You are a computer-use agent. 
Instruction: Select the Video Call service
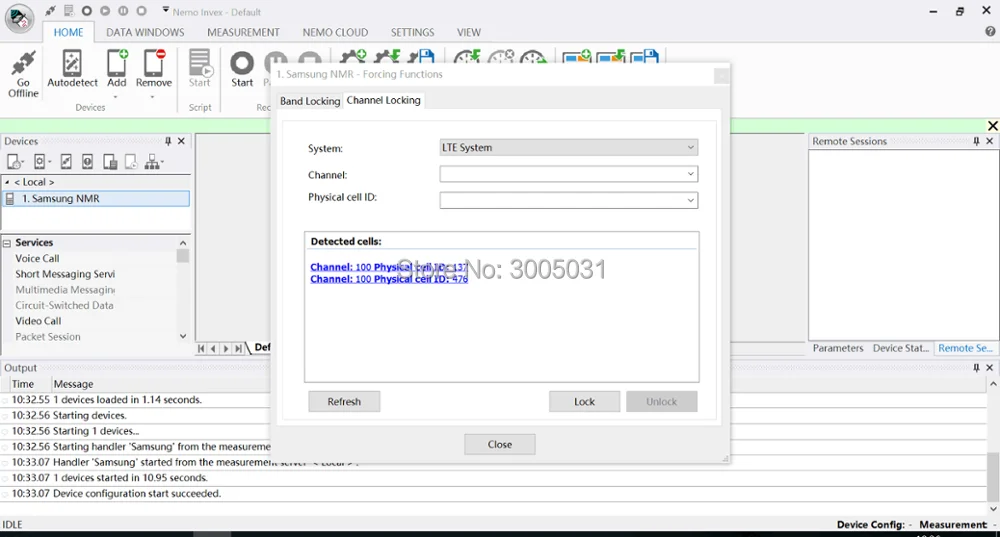(38, 321)
